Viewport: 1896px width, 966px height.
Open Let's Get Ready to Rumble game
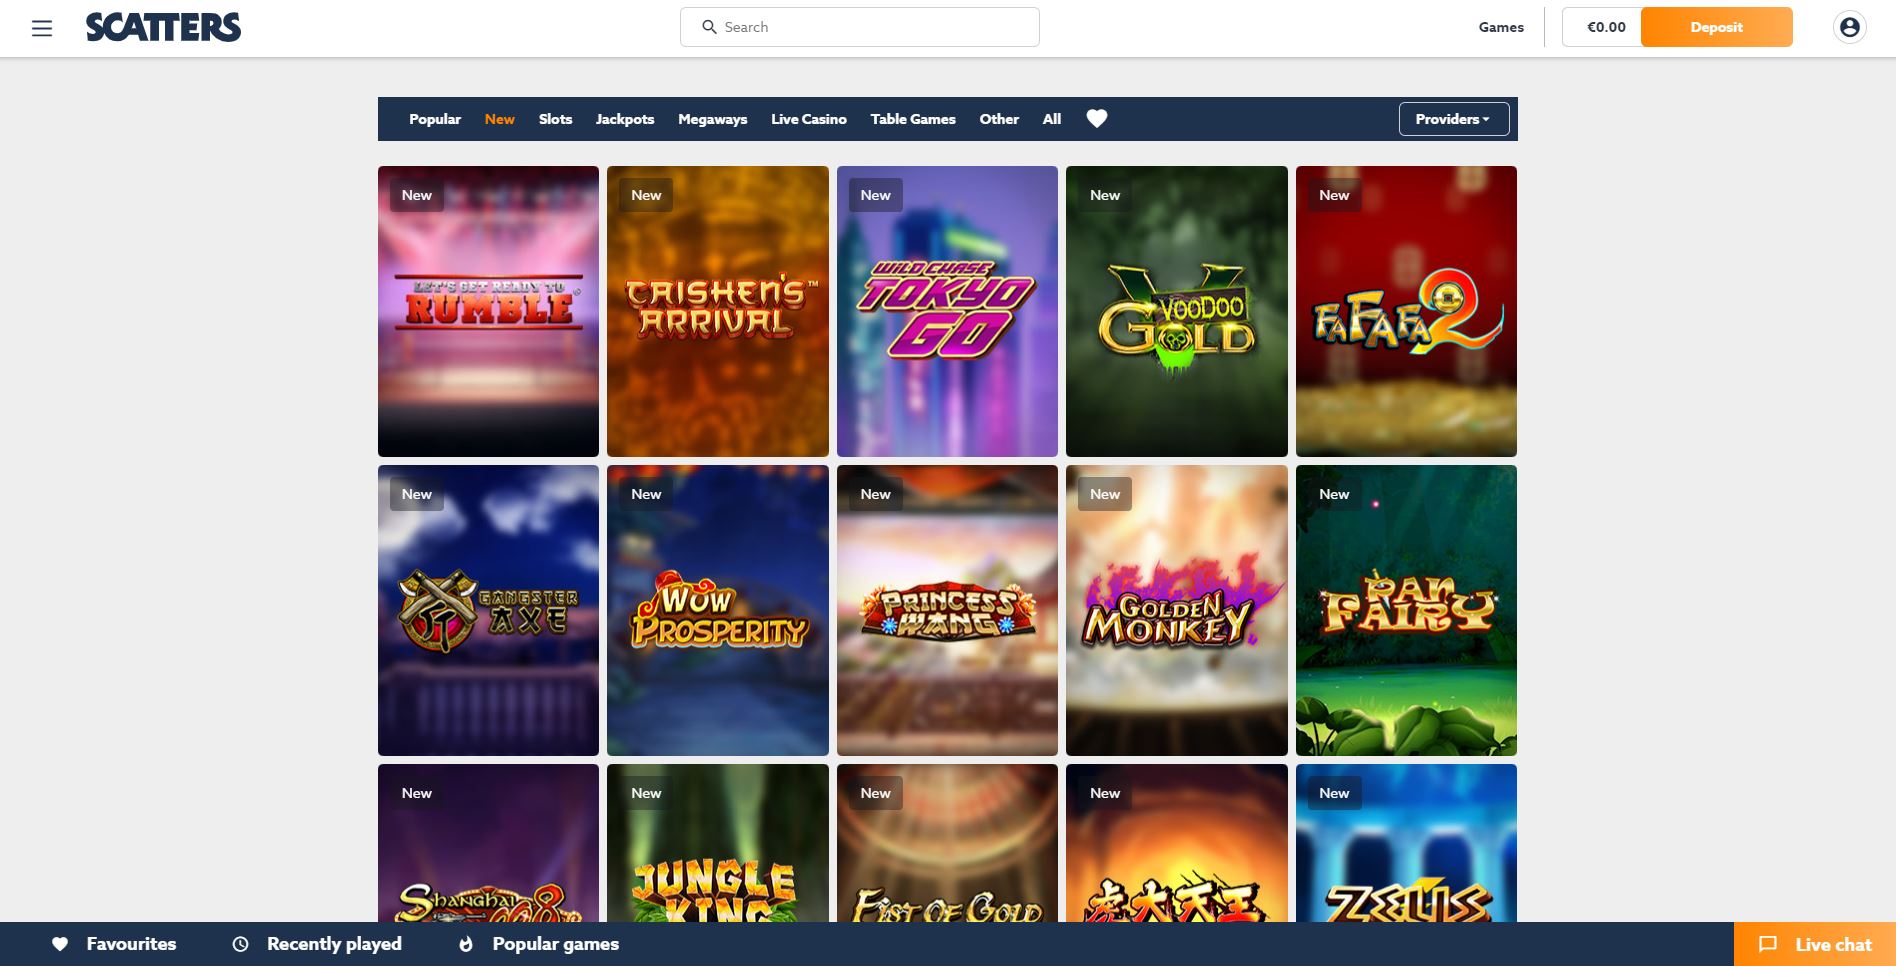click(x=488, y=311)
